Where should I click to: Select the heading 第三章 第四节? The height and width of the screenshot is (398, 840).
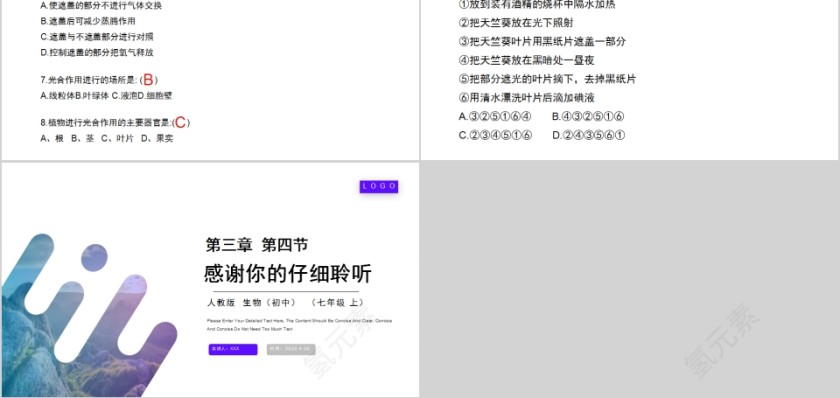[x=257, y=245]
